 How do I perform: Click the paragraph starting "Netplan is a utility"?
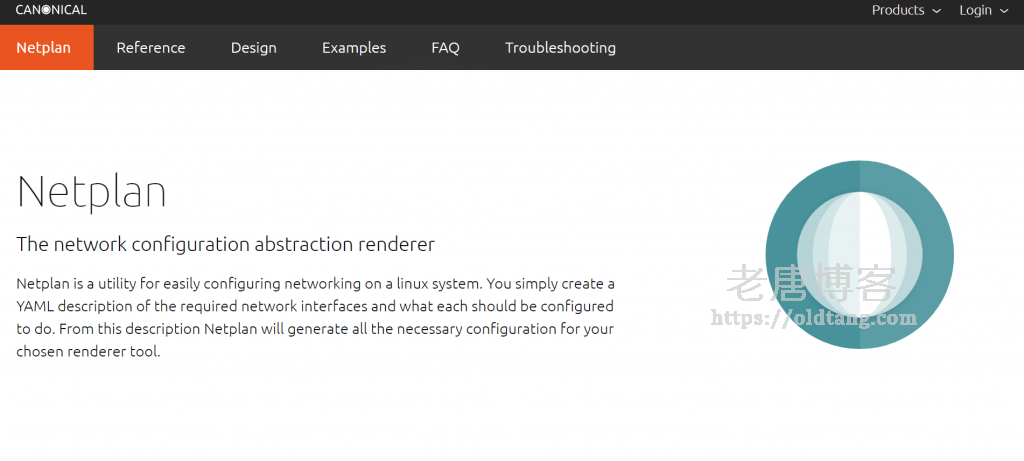(315, 318)
